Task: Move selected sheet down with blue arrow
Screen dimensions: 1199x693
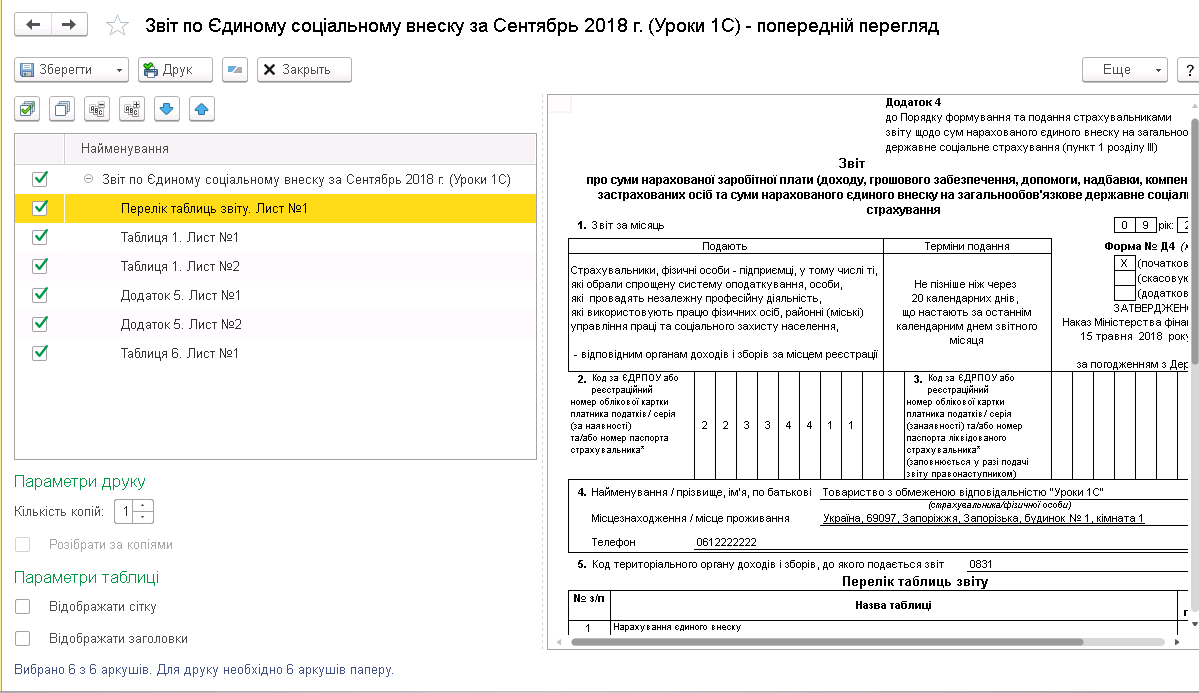Action: coord(167,109)
